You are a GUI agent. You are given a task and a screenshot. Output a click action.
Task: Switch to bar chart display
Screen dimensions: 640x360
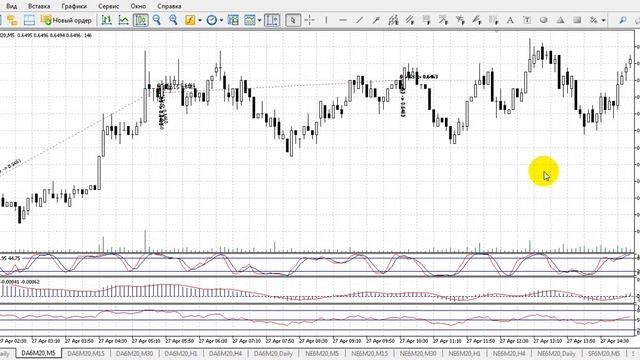point(107,20)
